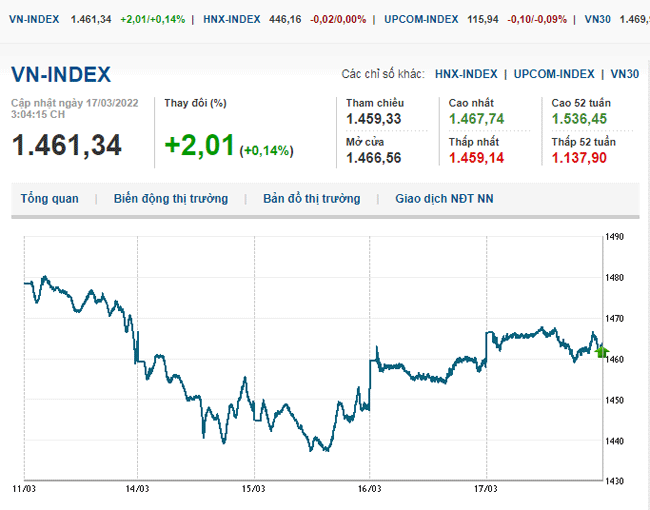Open the Tổng quan tab

point(49,199)
